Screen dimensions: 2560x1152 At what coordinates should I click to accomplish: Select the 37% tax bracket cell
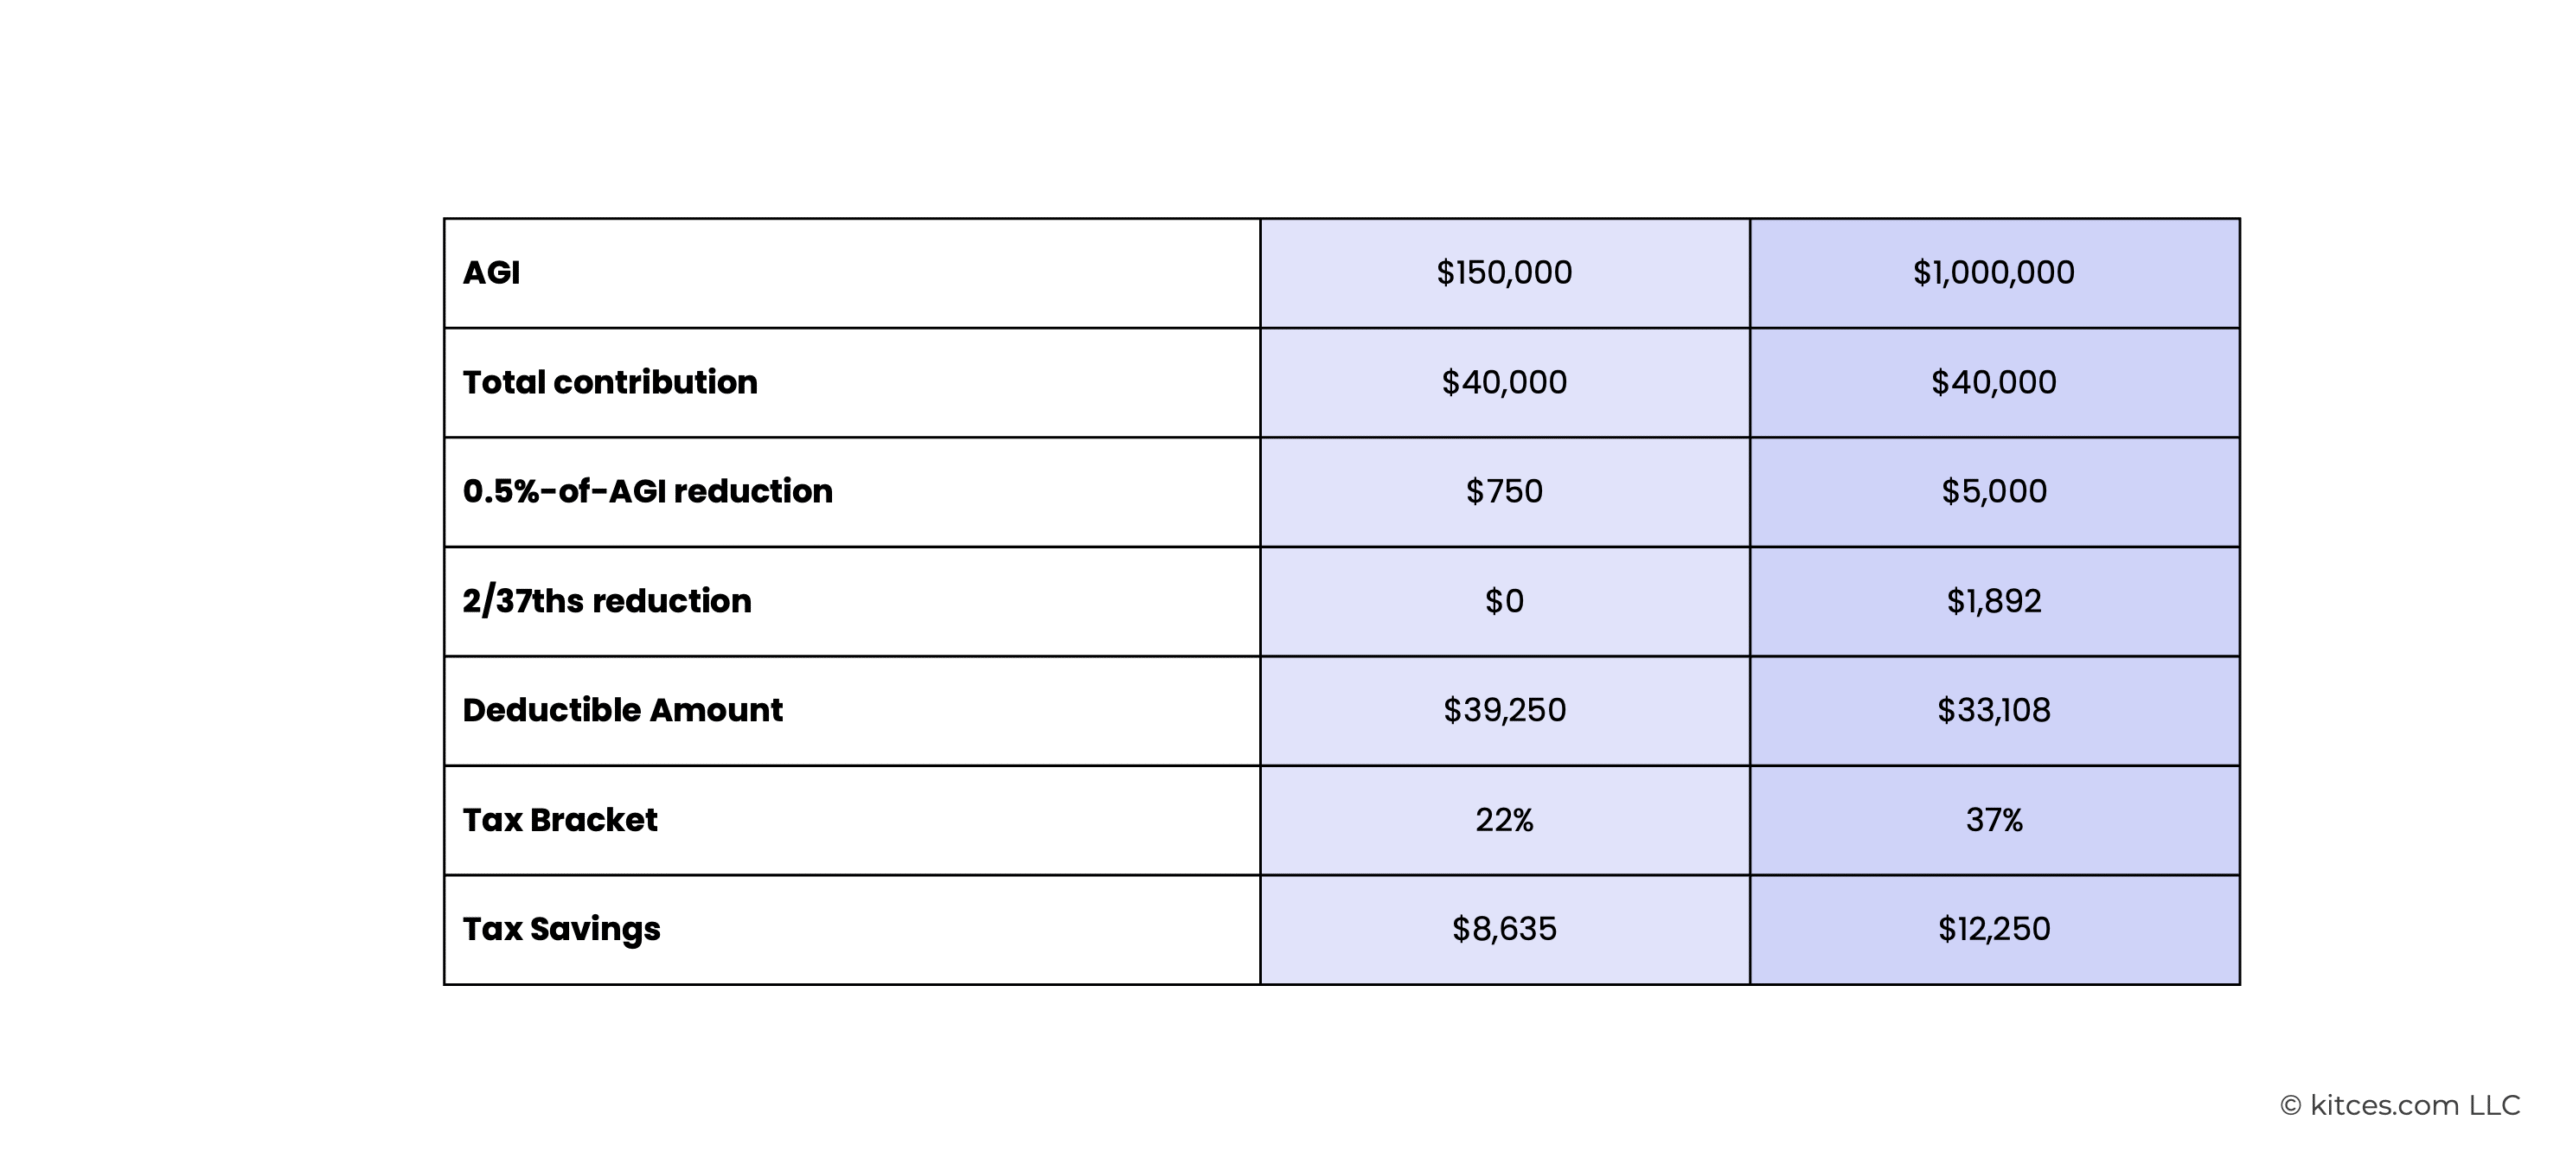(x=1994, y=820)
